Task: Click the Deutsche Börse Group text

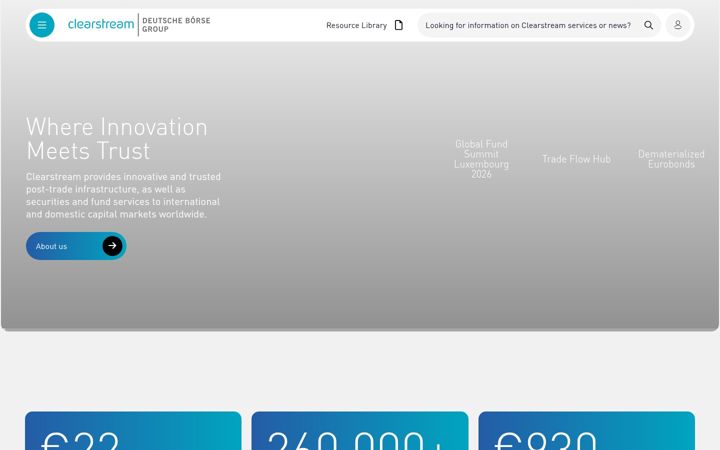Action: point(176,25)
